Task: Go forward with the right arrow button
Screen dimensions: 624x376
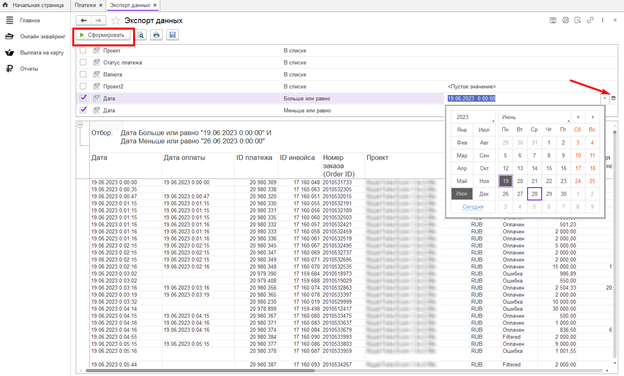Action: point(98,20)
